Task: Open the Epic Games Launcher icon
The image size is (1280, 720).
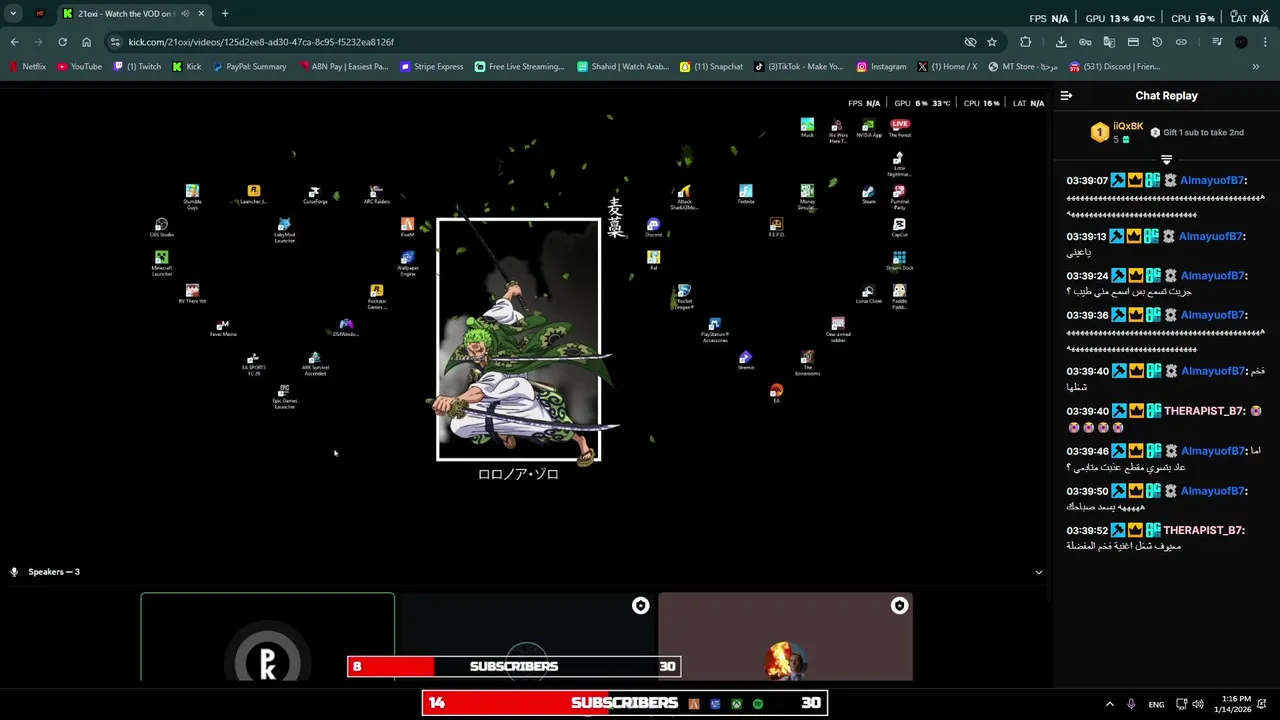Action: pyautogui.click(x=284, y=396)
